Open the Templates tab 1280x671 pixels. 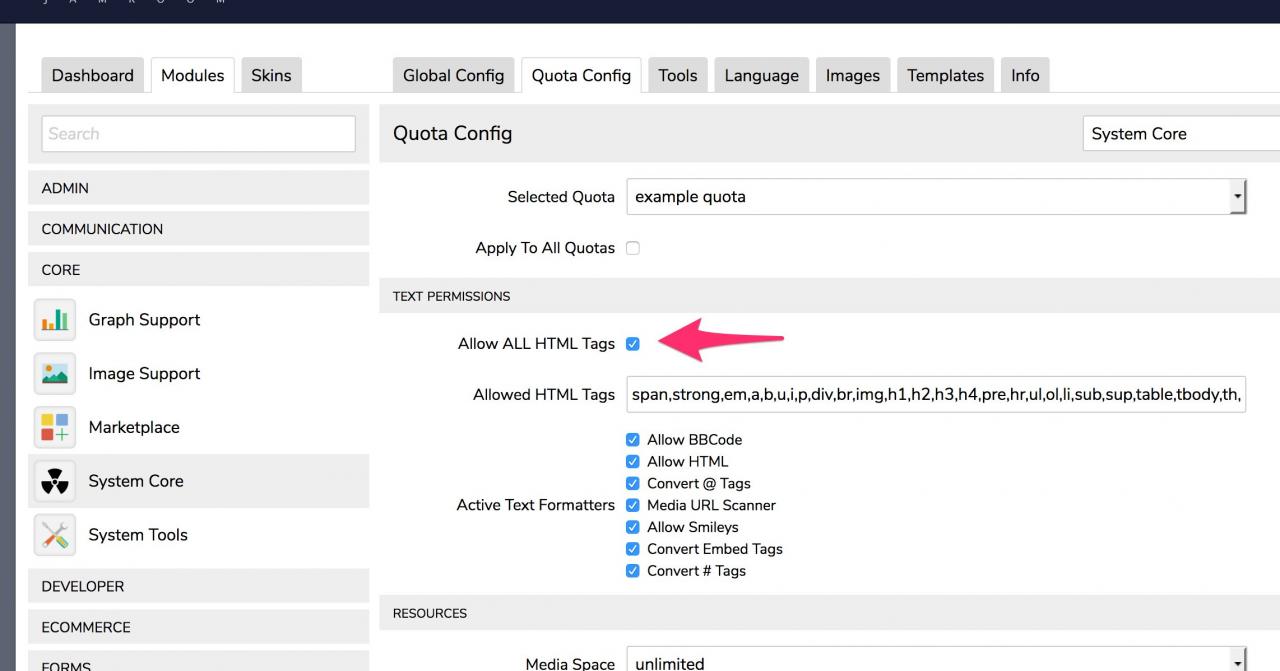(x=945, y=76)
